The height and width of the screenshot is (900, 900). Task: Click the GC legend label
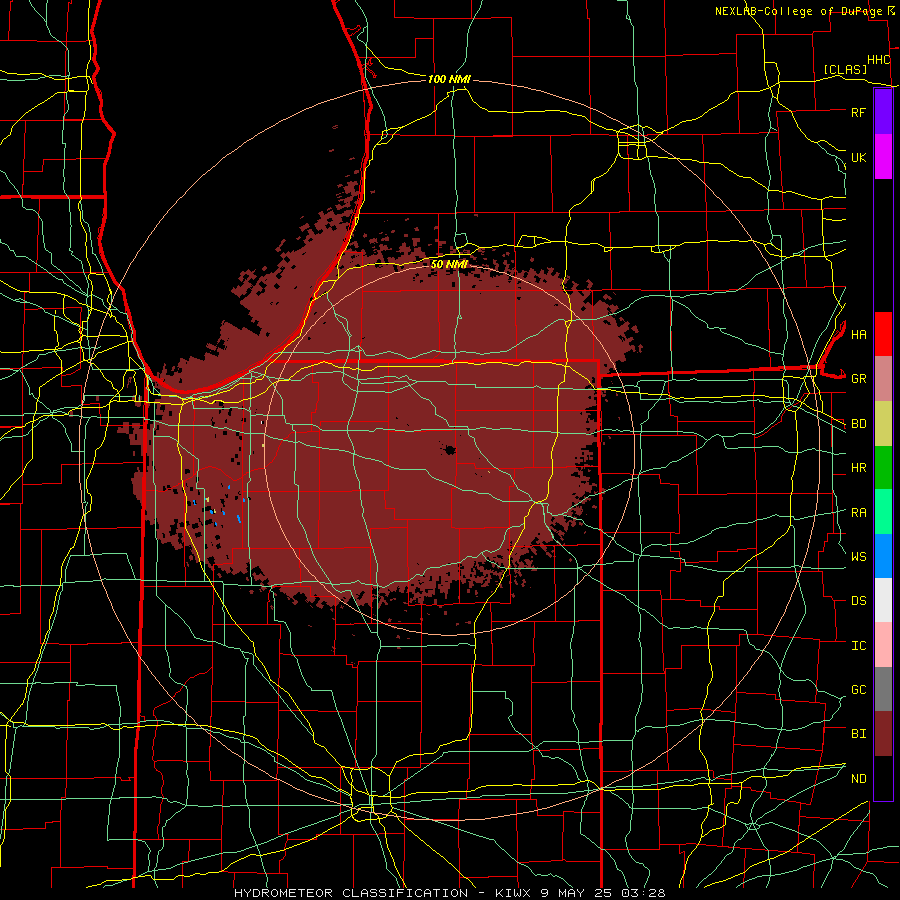[x=858, y=690]
